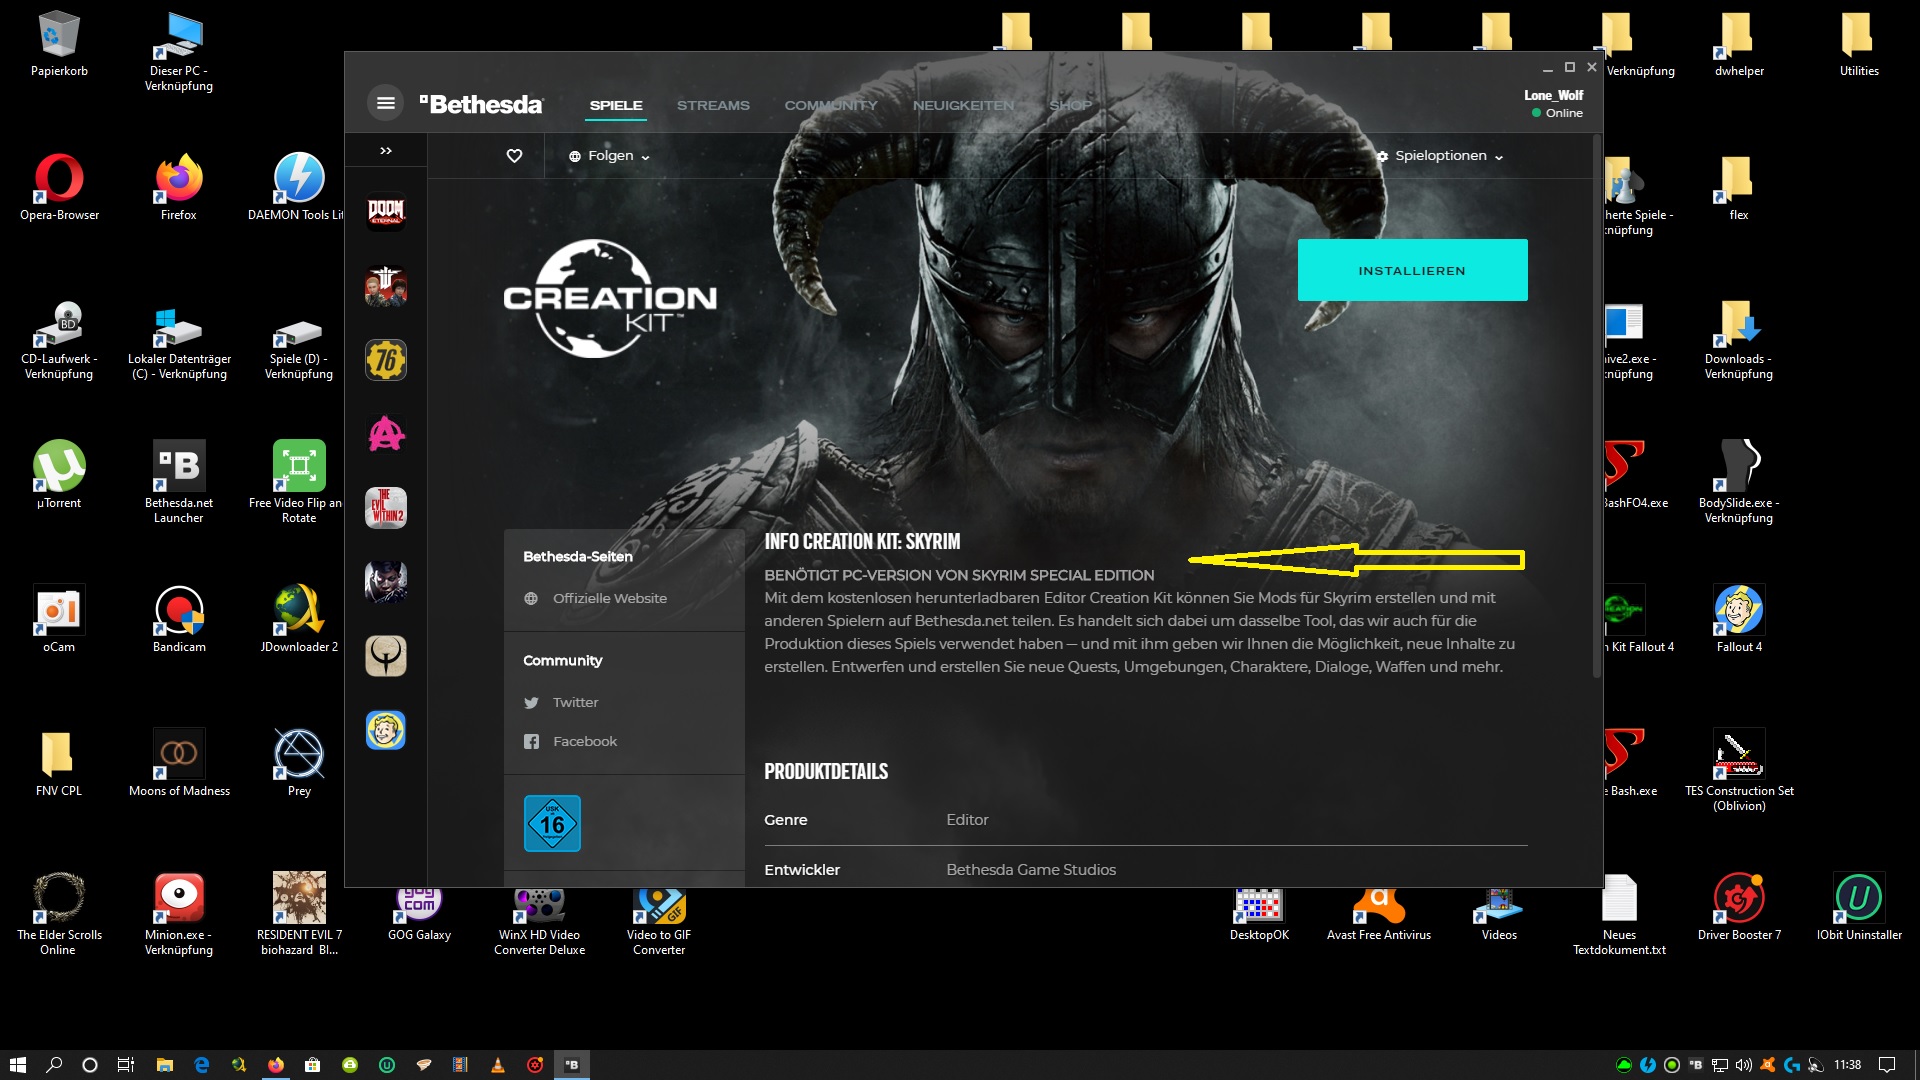This screenshot has width=1920, height=1080.
Task: Open the Twitter community link
Action: click(575, 702)
